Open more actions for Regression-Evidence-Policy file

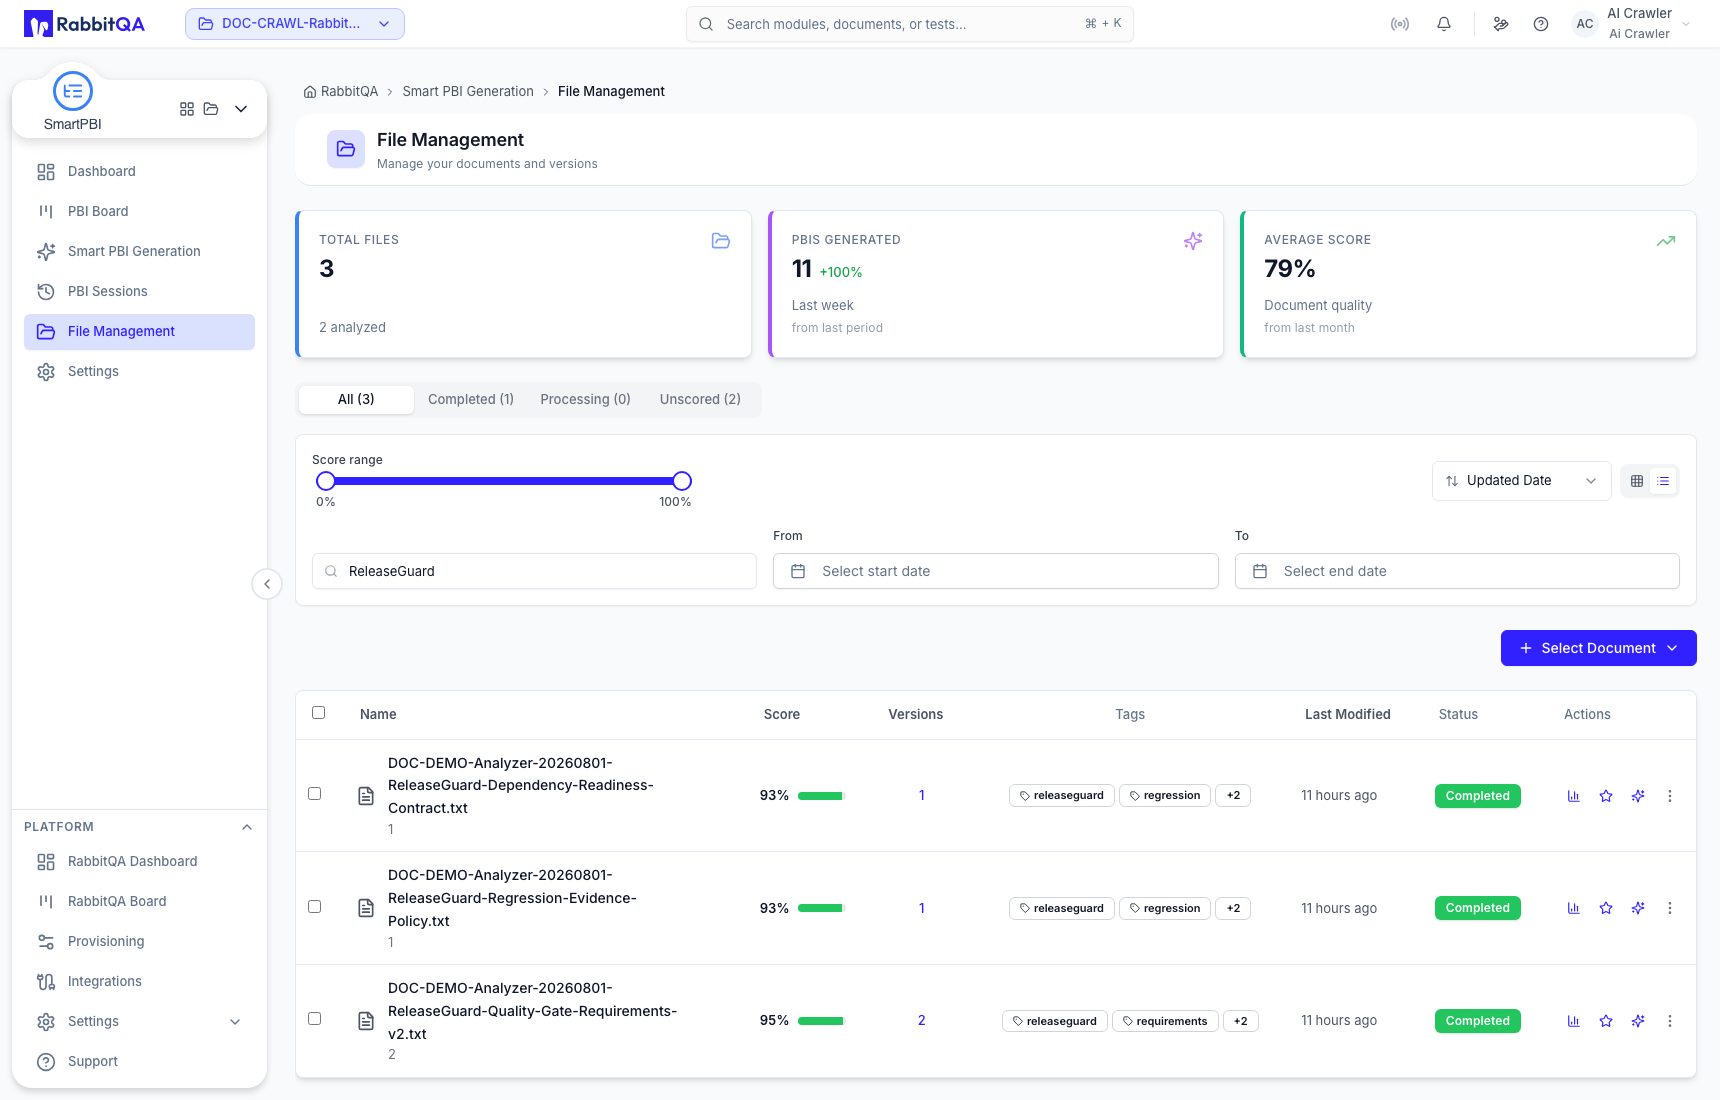click(1670, 908)
